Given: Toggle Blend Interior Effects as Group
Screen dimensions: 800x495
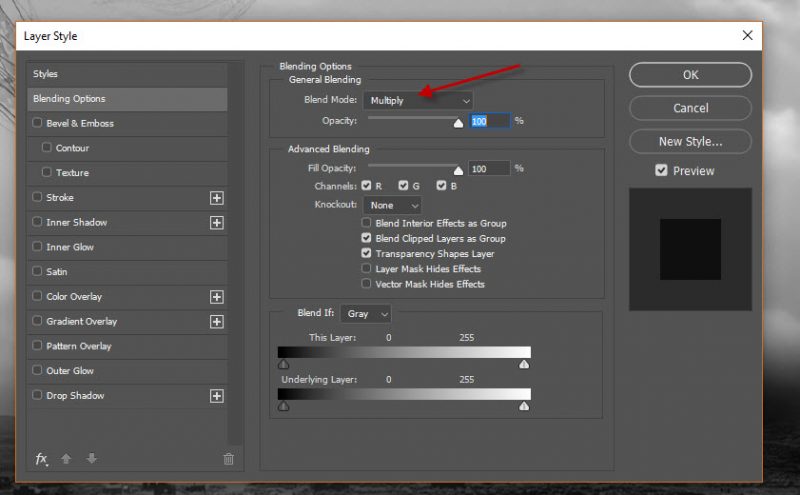Looking at the screenshot, I should (367, 223).
